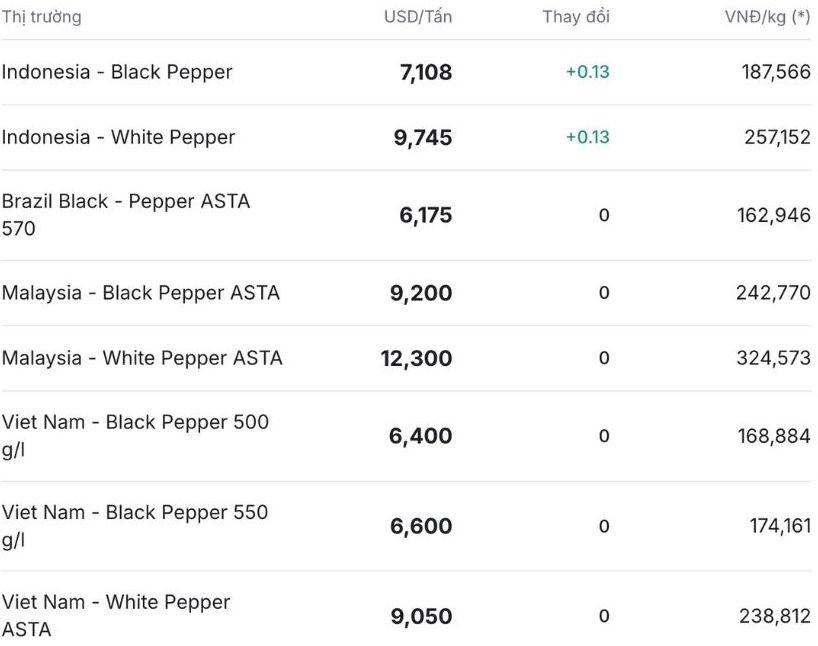The image size is (818, 646).
Task: Click the VNĐ/kg (*) column header
Action: pyautogui.click(x=767, y=17)
